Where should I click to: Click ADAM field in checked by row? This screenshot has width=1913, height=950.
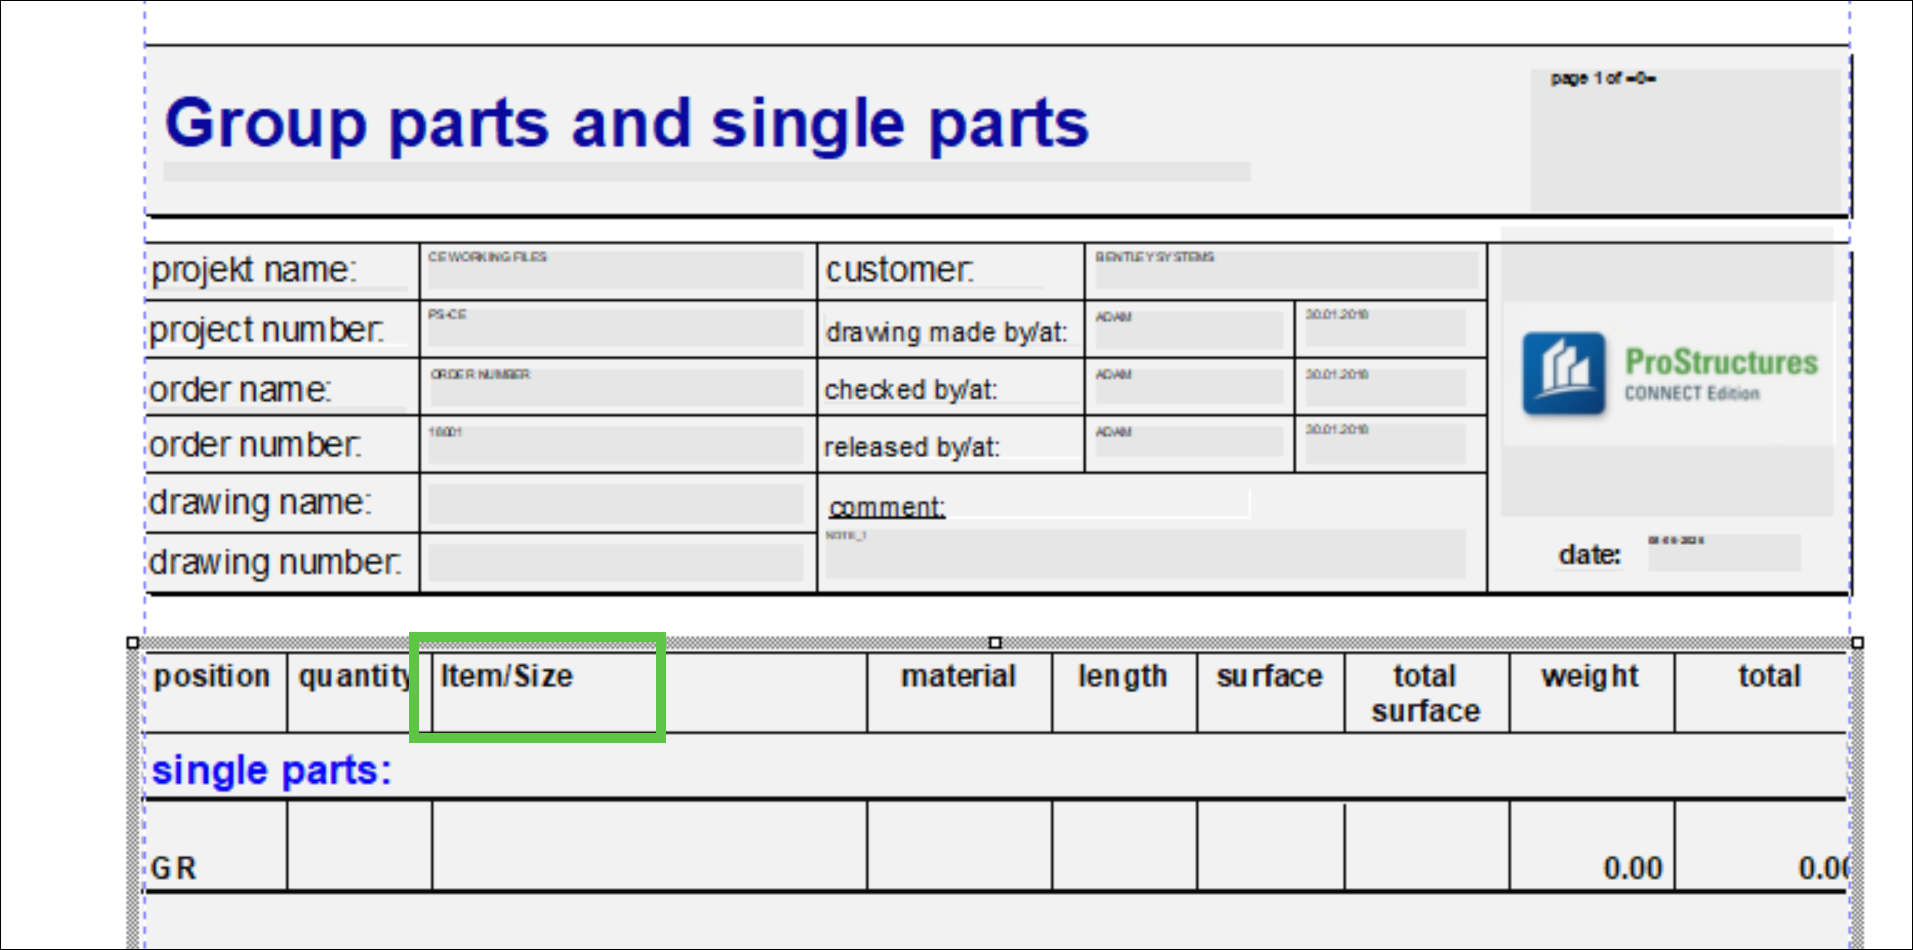pyautogui.click(x=1188, y=387)
